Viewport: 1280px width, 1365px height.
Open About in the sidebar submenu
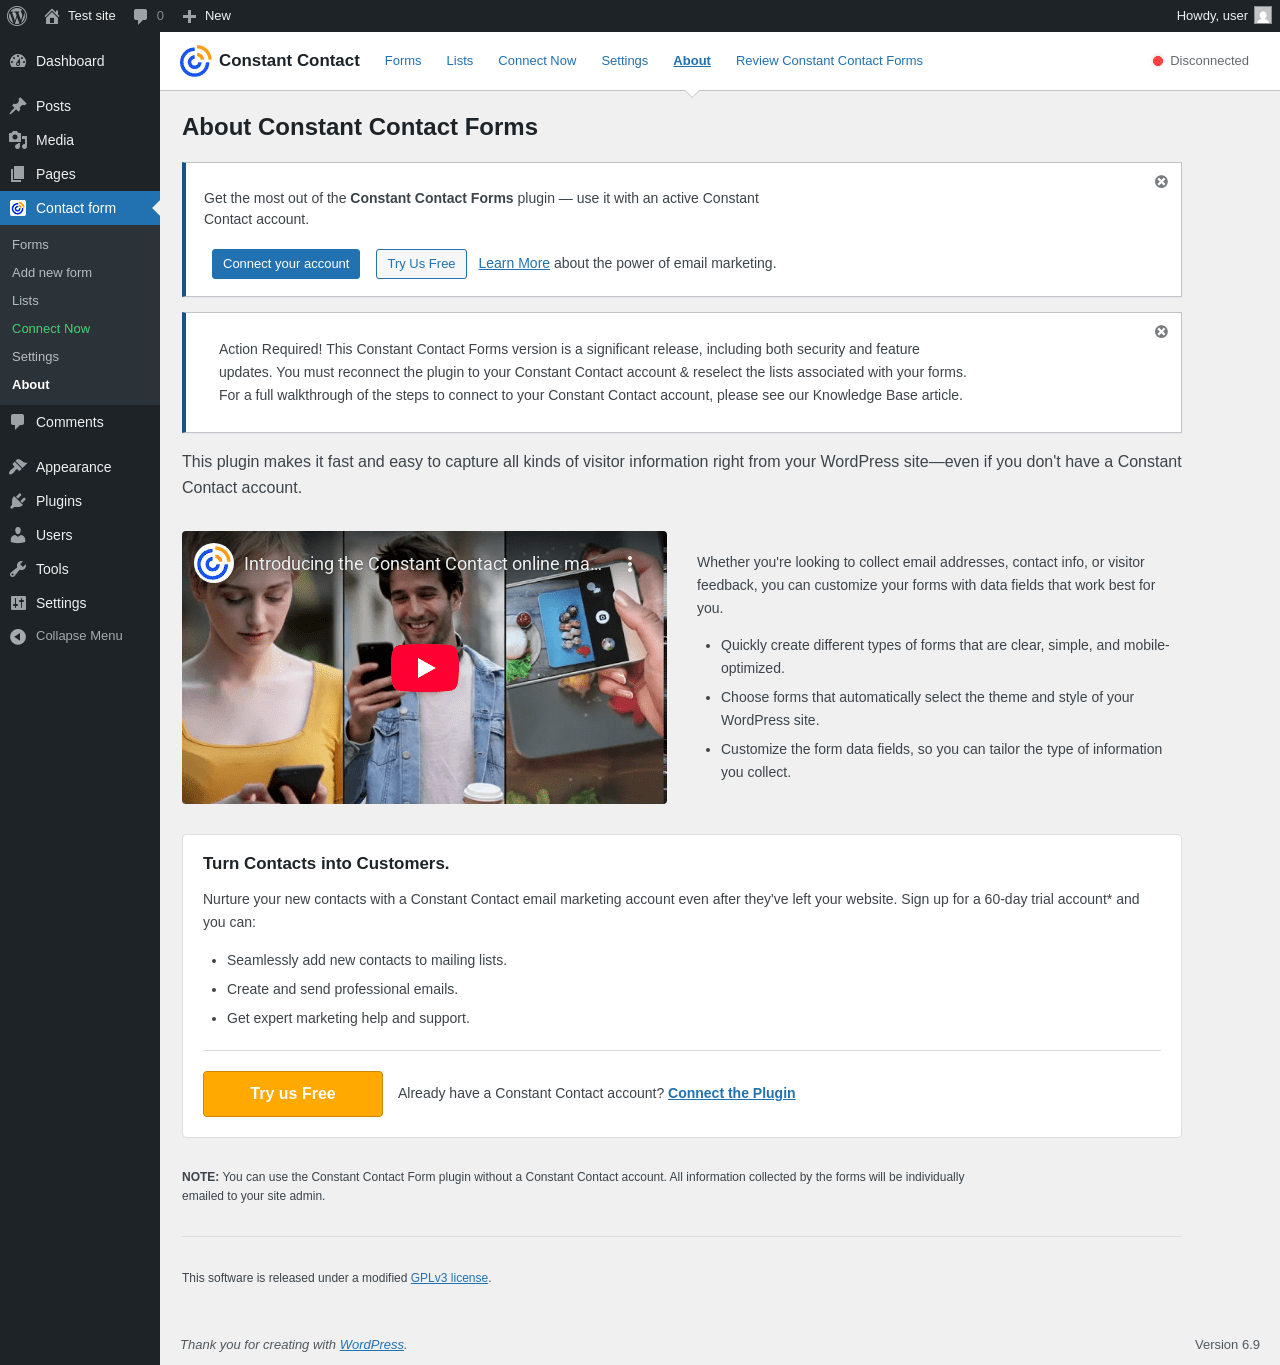(31, 385)
